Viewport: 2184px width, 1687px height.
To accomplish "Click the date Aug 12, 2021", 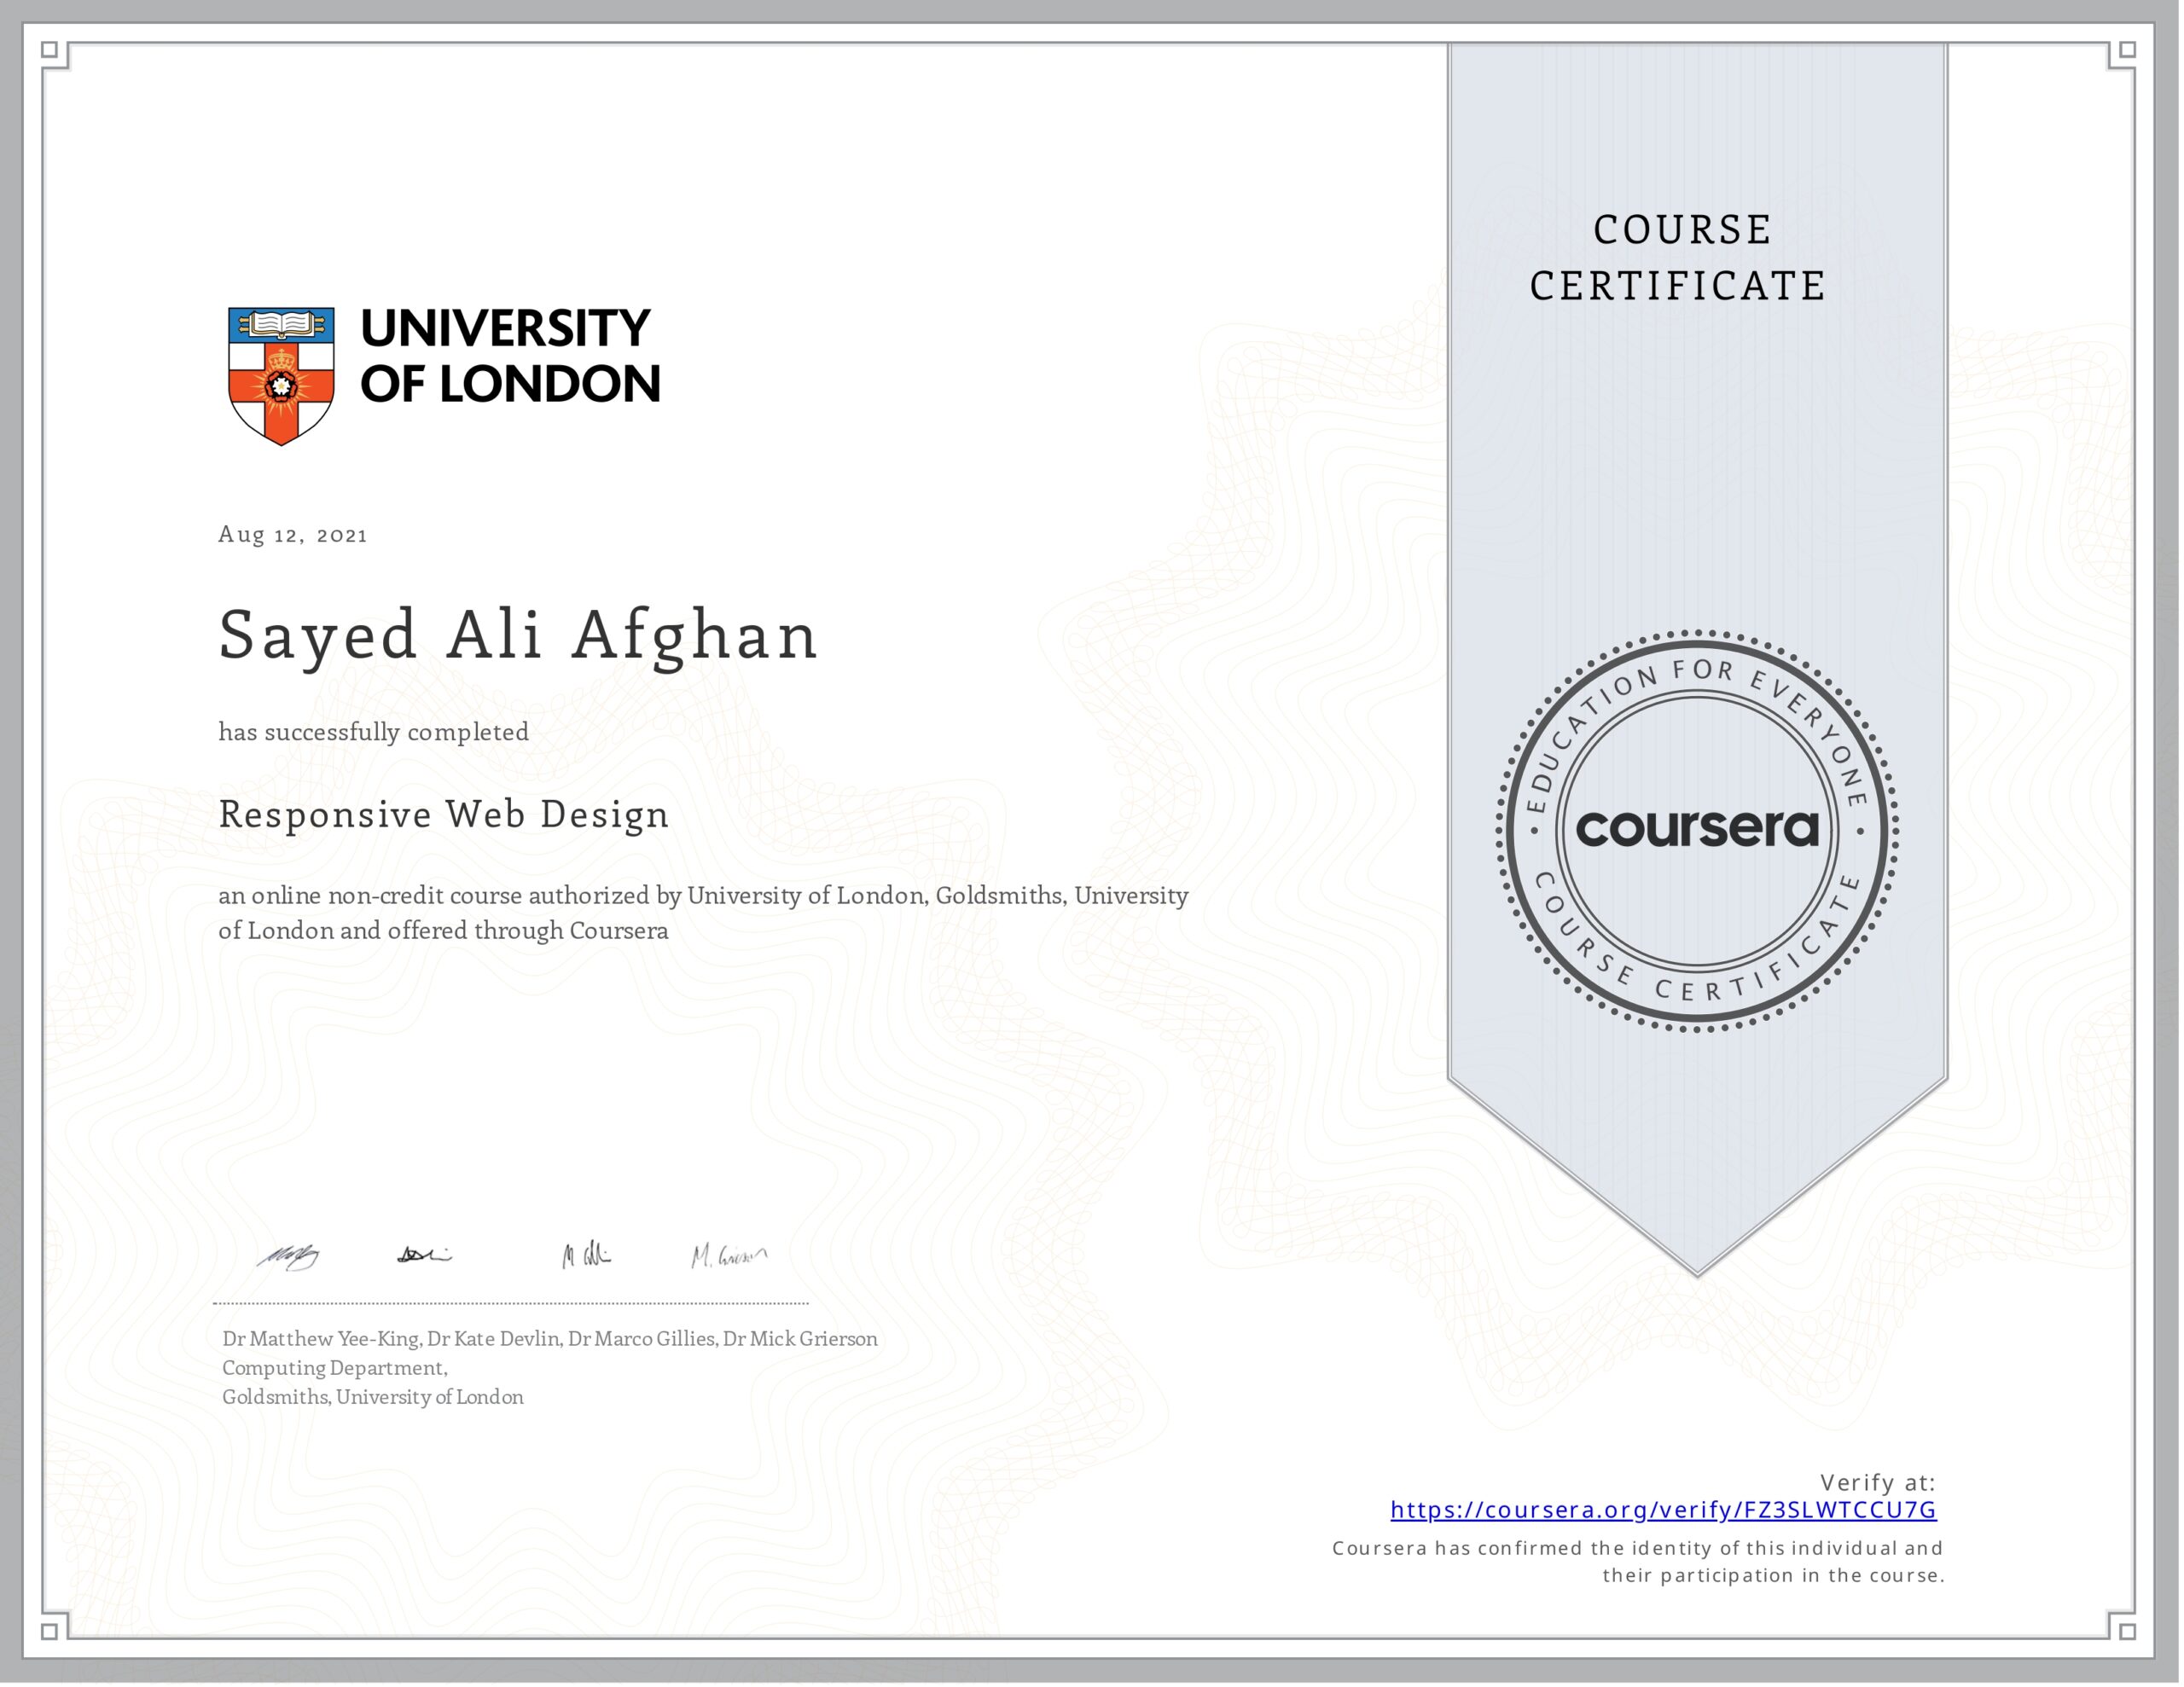I will 293,535.
